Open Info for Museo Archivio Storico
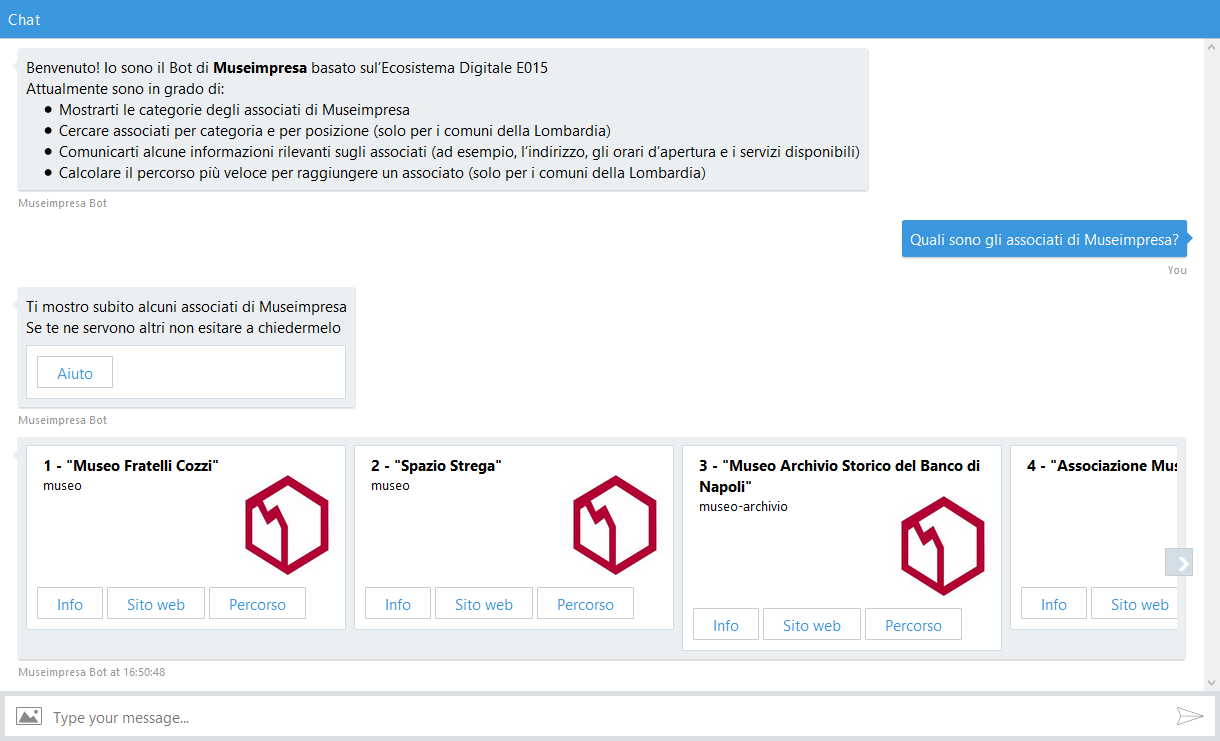This screenshot has width=1220, height=741. click(726, 625)
